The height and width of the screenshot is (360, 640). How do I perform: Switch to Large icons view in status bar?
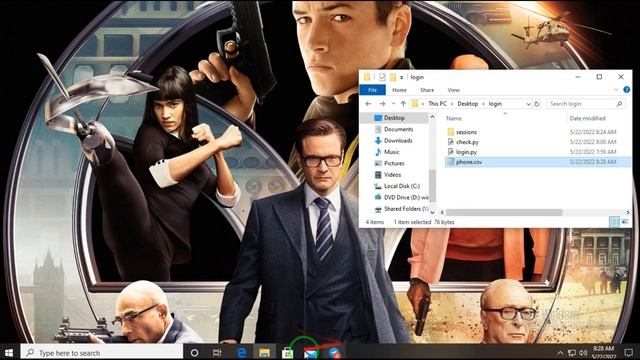(x=624, y=222)
